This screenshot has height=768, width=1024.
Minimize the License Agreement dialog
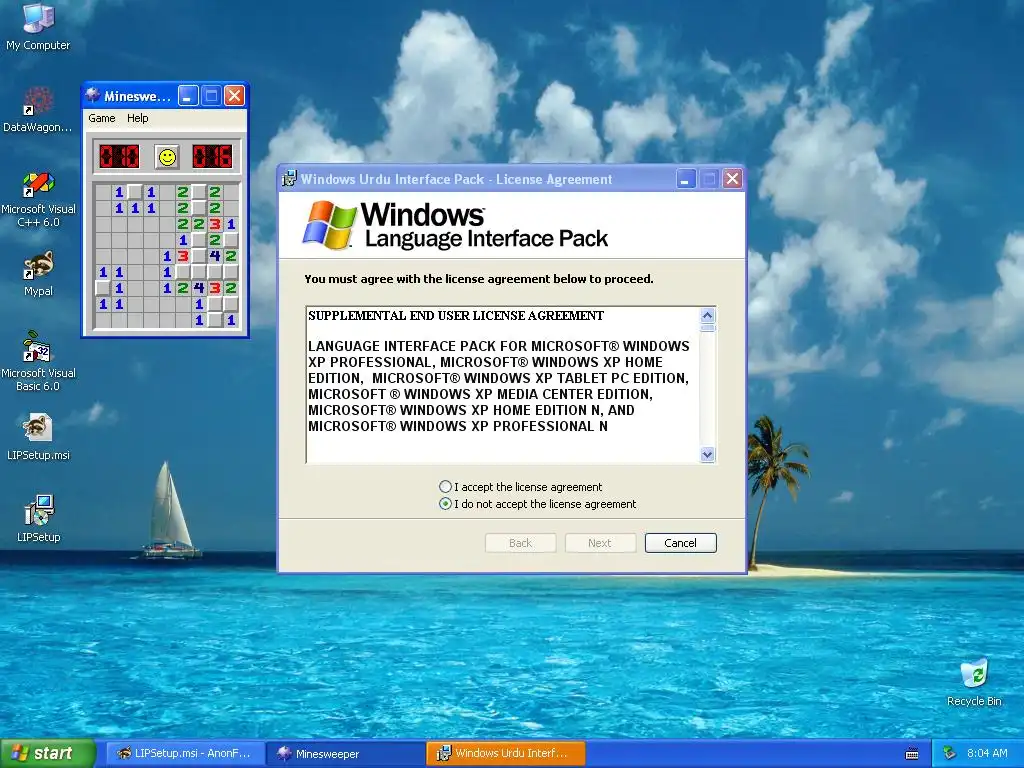(x=685, y=179)
